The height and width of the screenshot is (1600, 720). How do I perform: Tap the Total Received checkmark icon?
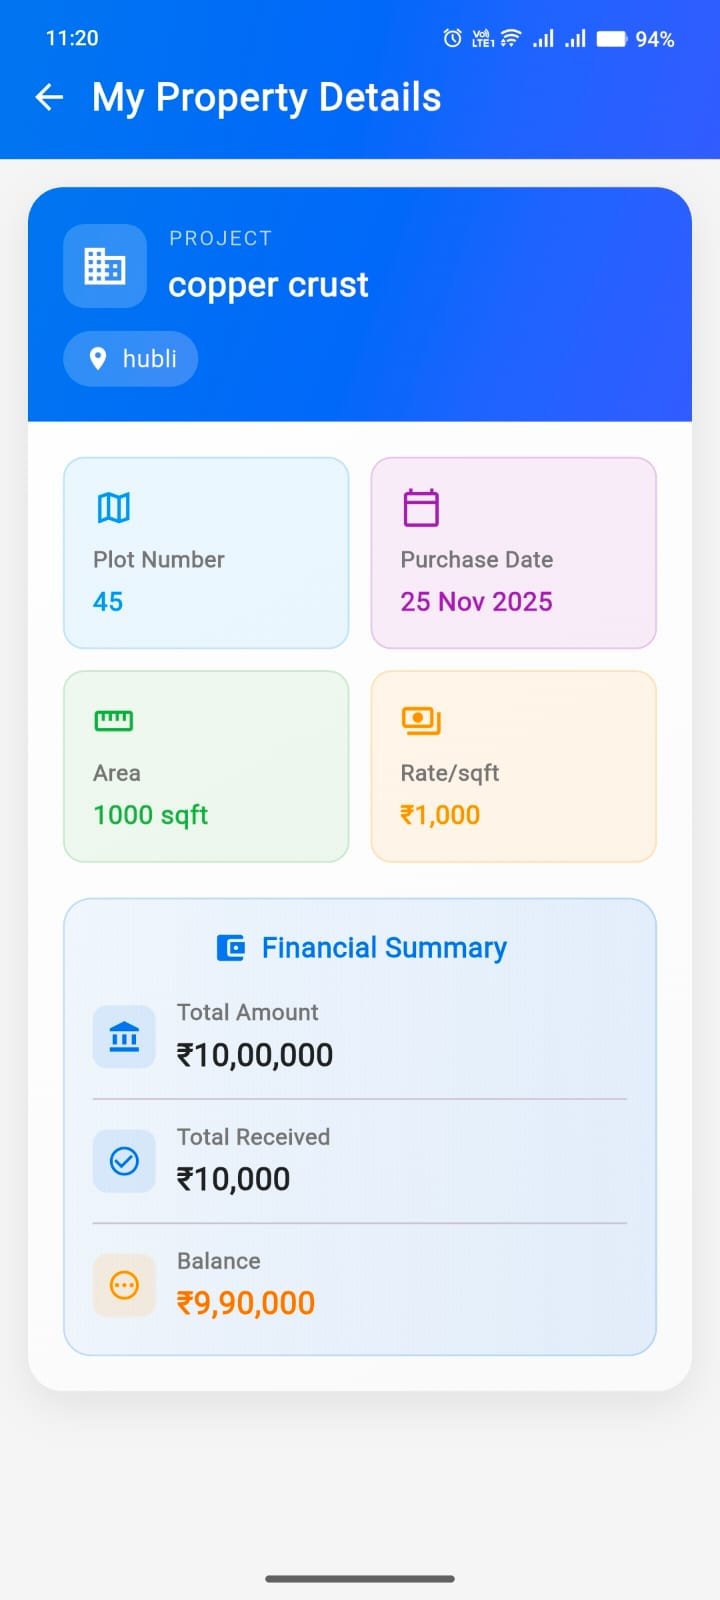(x=124, y=1161)
